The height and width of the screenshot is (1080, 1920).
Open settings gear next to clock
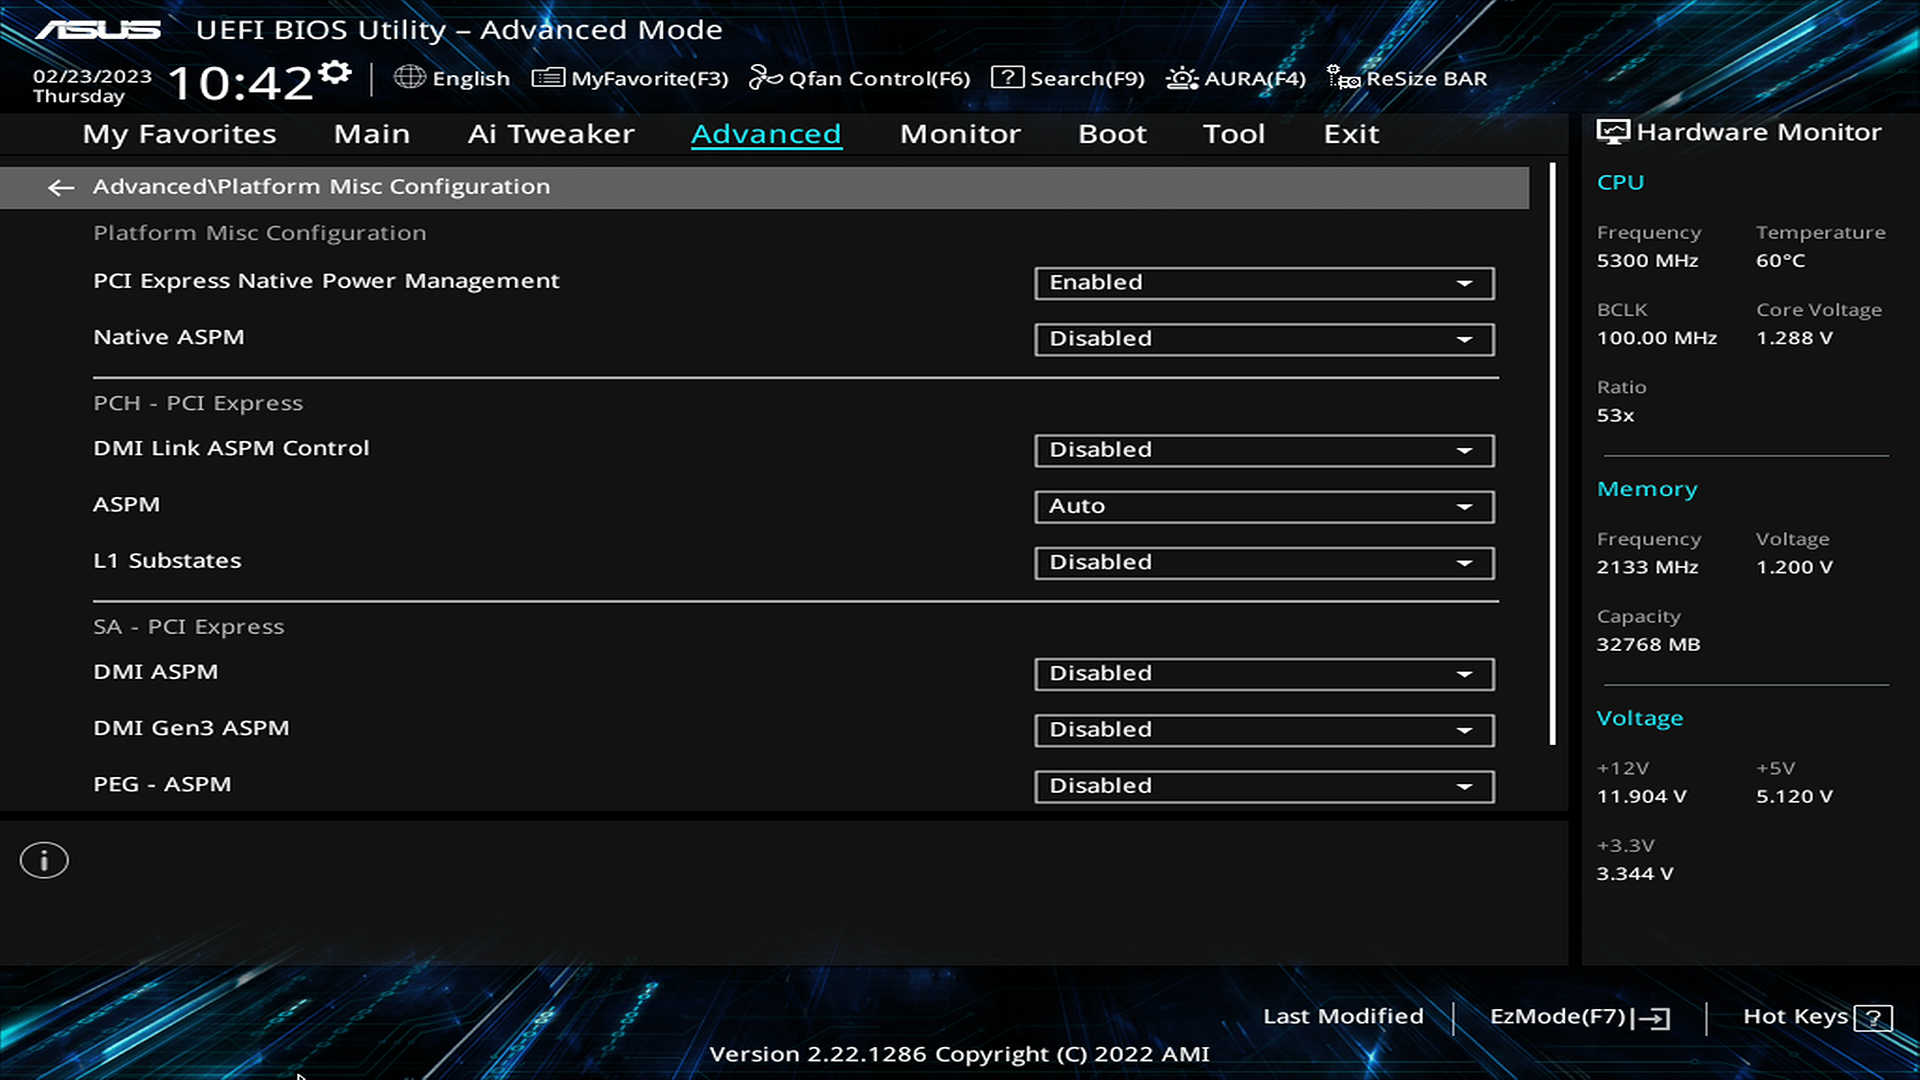[x=336, y=73]
